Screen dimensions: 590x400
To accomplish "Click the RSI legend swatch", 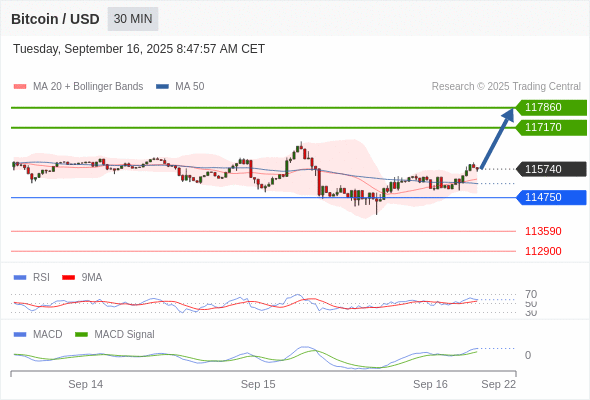I will [20, 278].
